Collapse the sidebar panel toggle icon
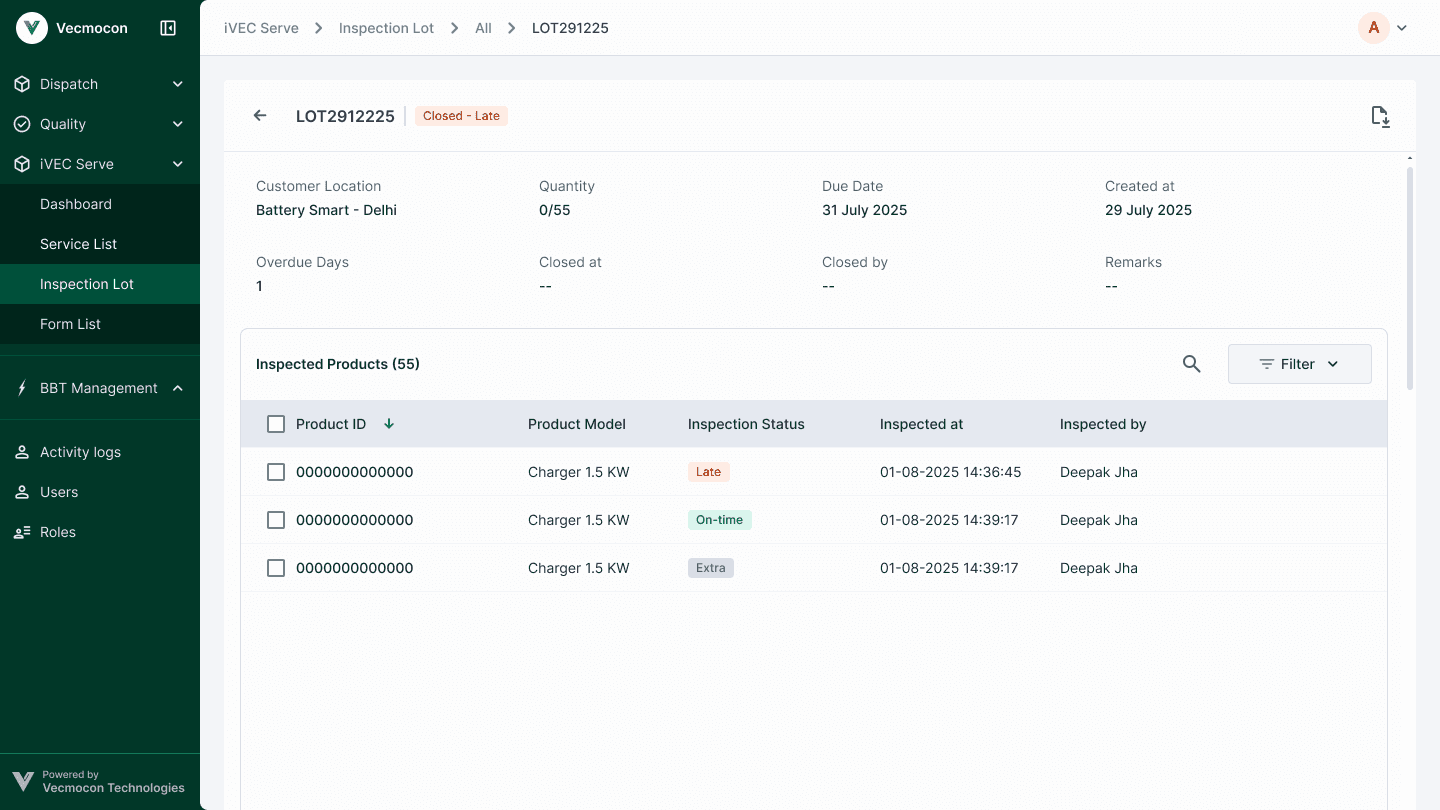 click(x=168, y=28)
